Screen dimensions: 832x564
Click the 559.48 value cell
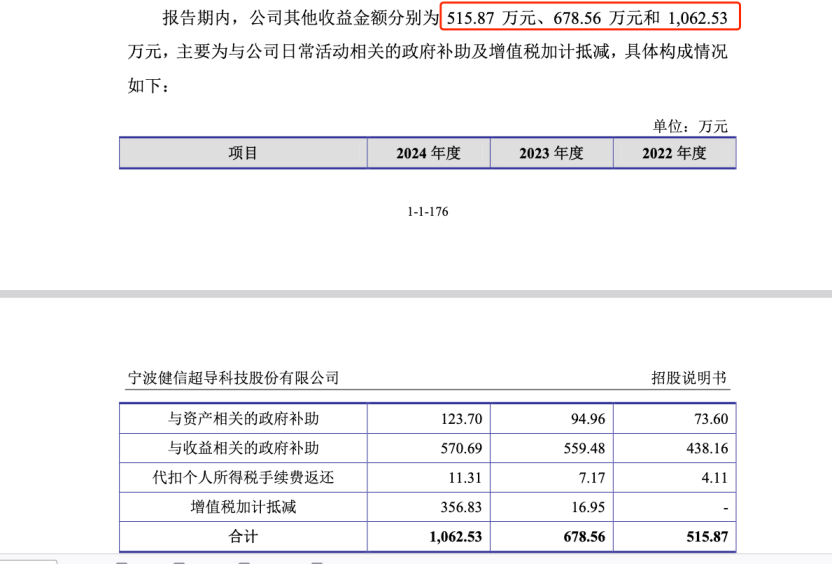(x=585, y=448)
